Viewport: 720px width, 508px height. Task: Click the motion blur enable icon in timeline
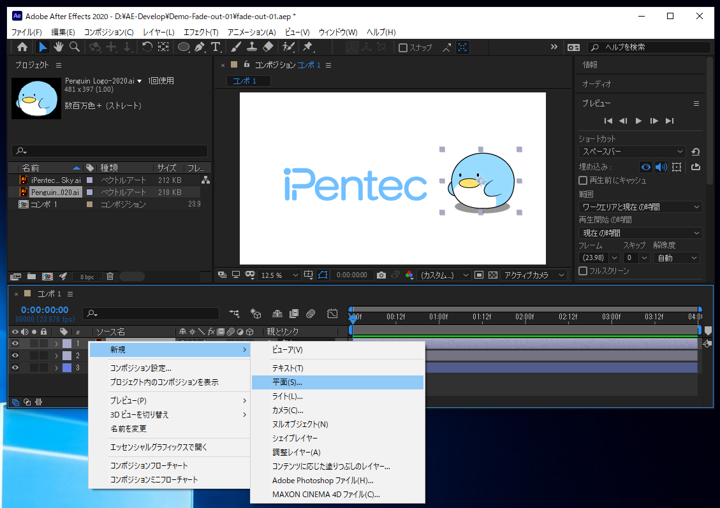311,314
